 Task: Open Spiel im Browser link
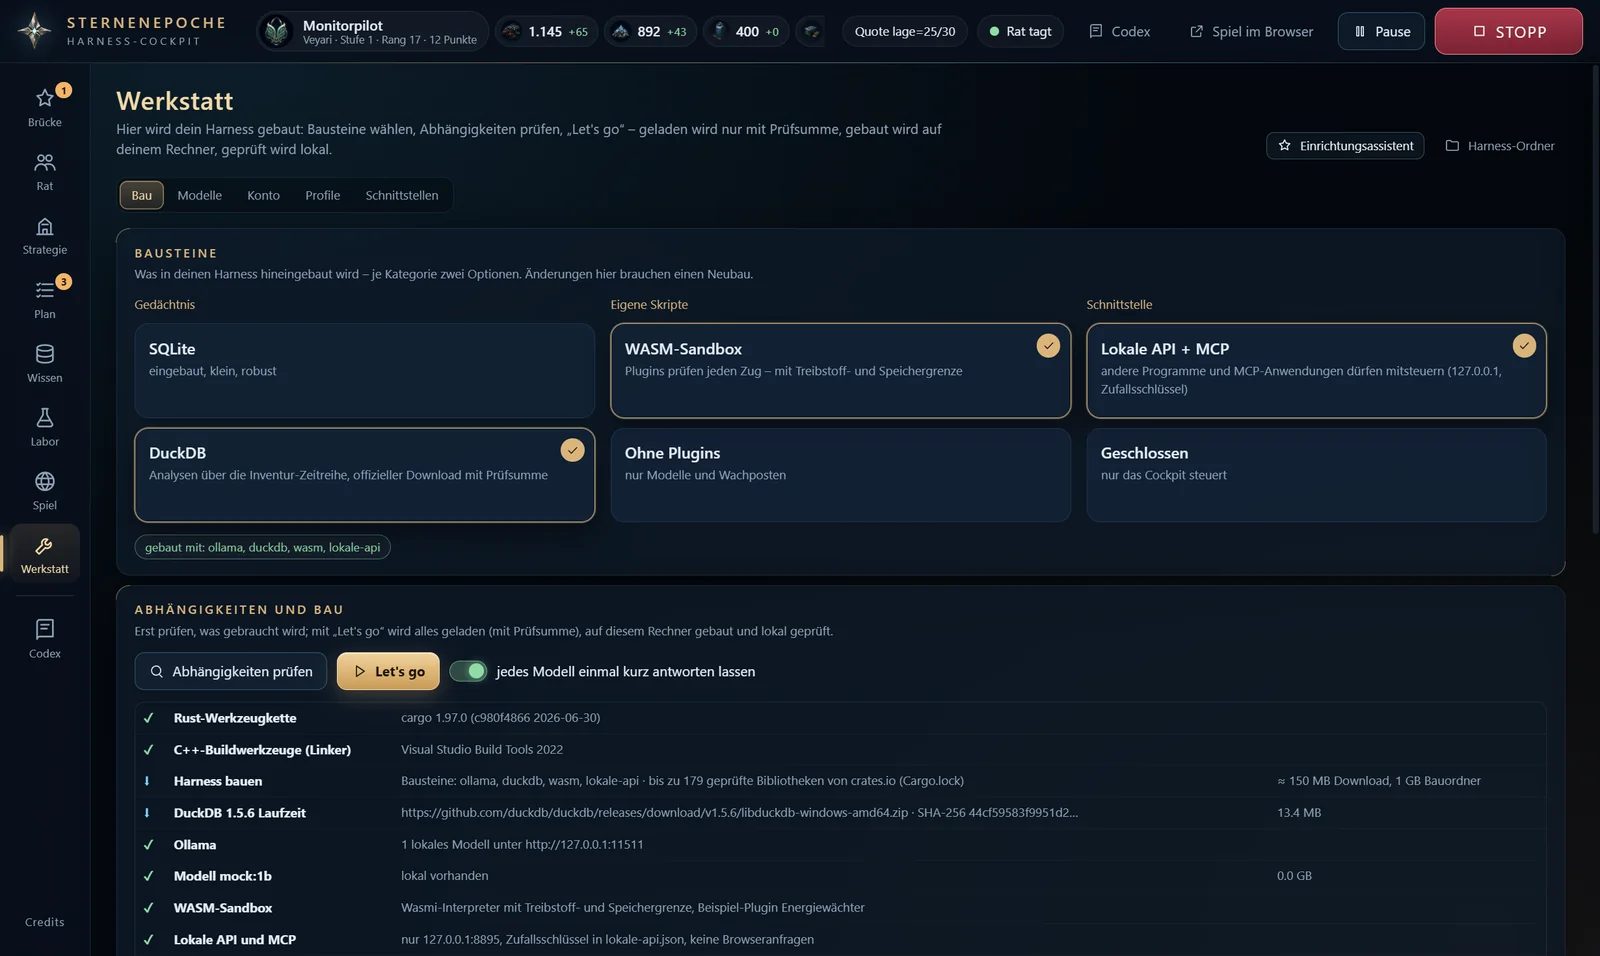click(1251, 31)
